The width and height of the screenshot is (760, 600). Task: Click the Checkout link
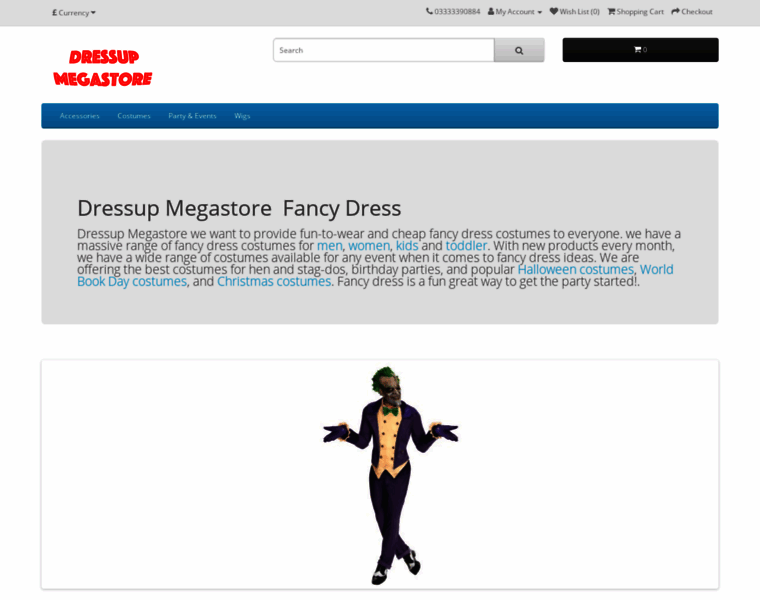[692, 12]
